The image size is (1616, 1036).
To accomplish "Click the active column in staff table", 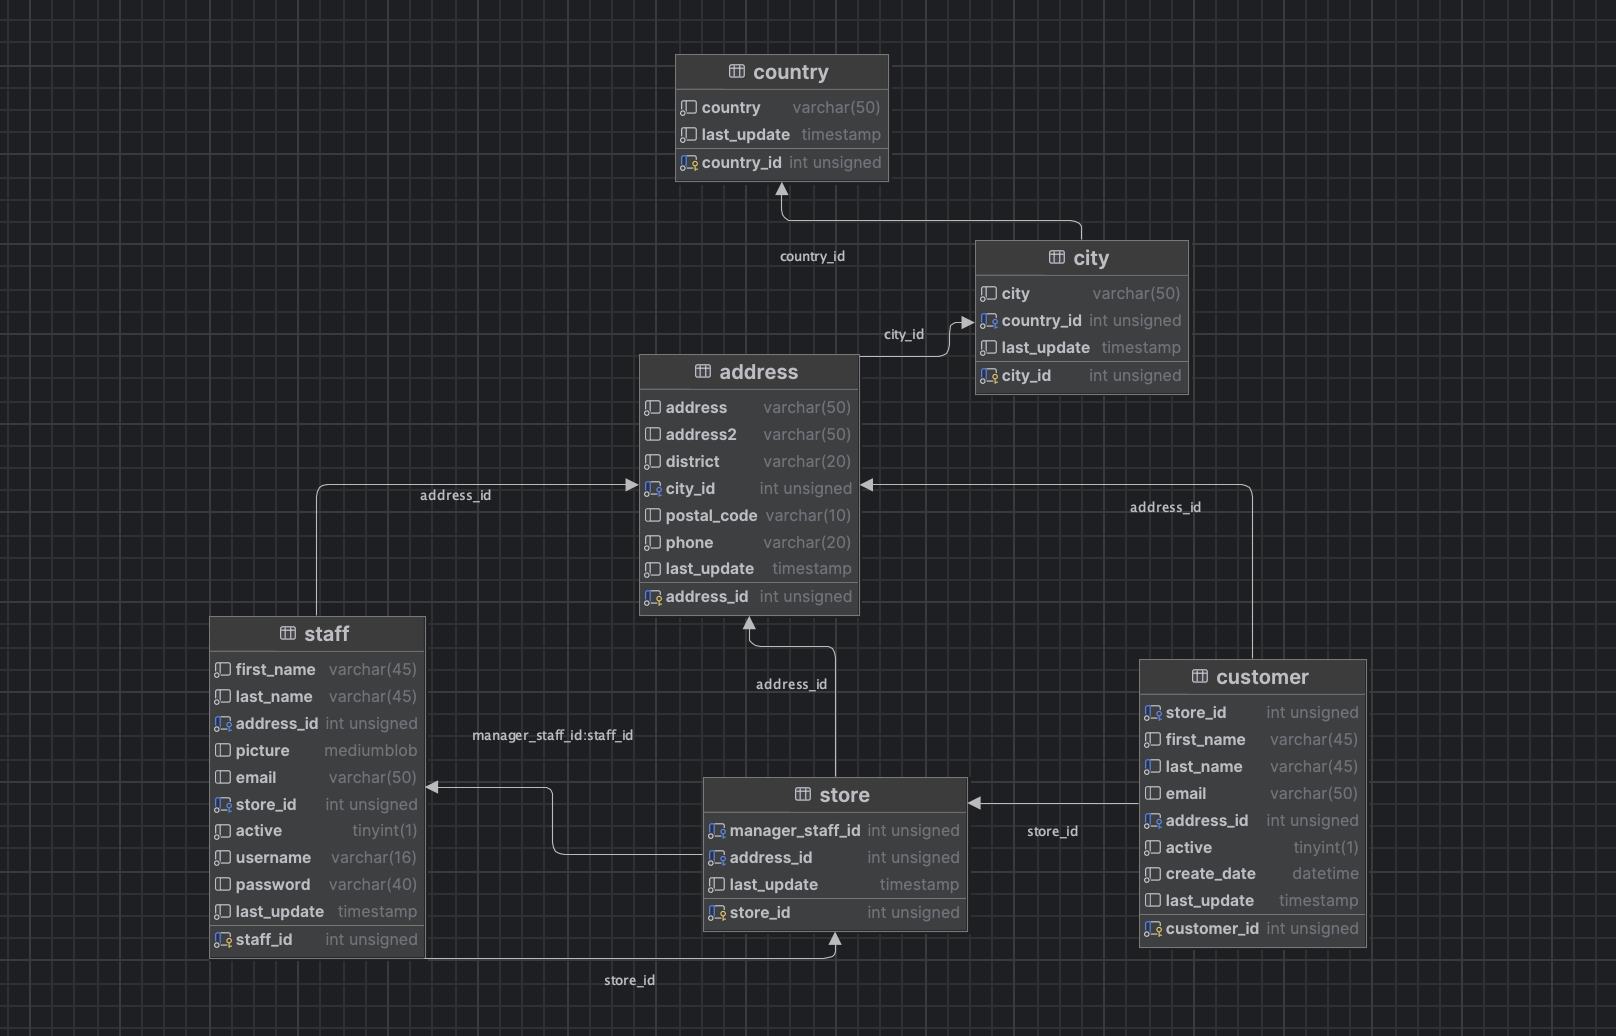I will pyautogui.click(x=317, y=830).
